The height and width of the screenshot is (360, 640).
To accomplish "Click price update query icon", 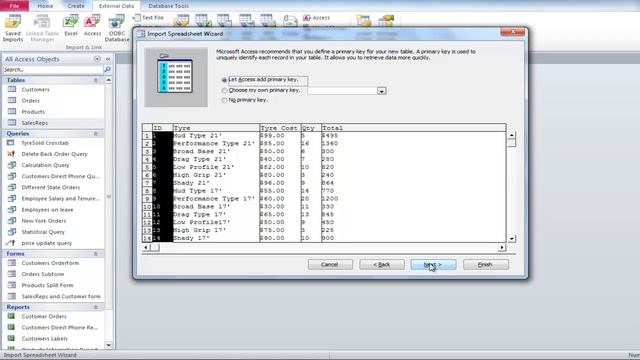I will click(11, 243).
